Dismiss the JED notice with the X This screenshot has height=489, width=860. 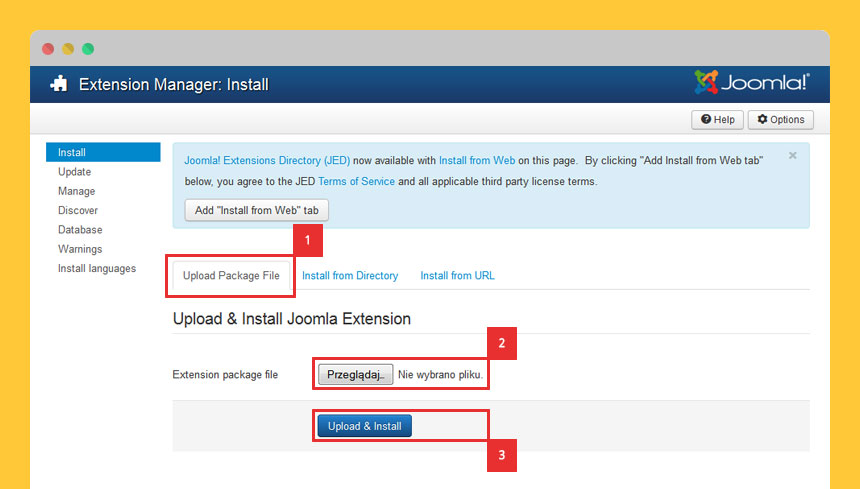click(793, 156)
